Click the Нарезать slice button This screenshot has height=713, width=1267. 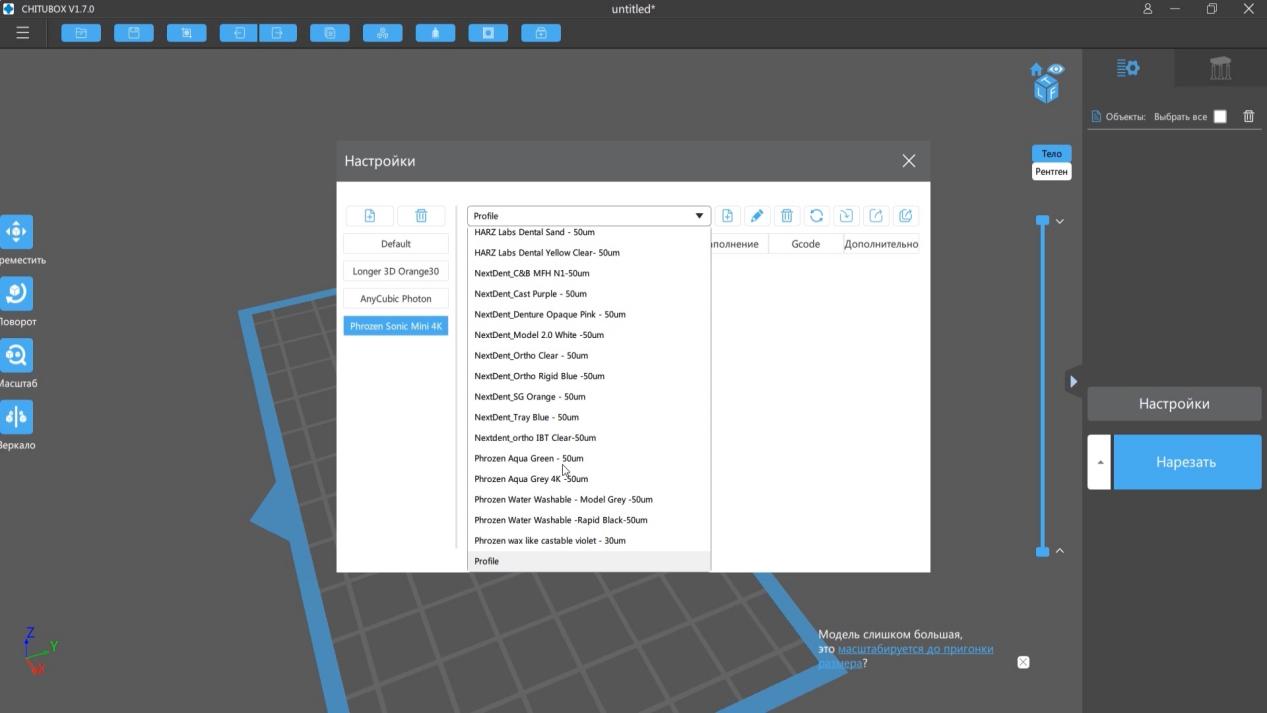point(1186,462)
